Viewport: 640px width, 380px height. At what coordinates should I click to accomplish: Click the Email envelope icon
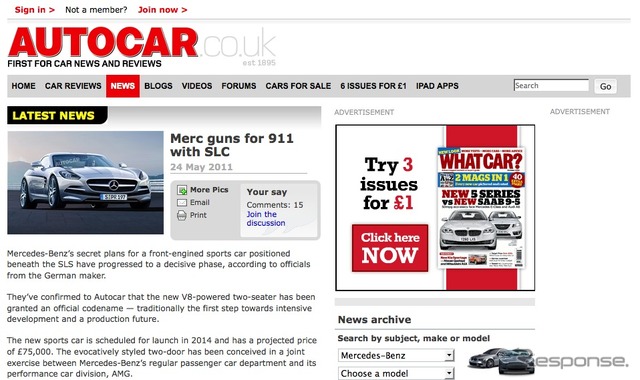coord(182,202)
